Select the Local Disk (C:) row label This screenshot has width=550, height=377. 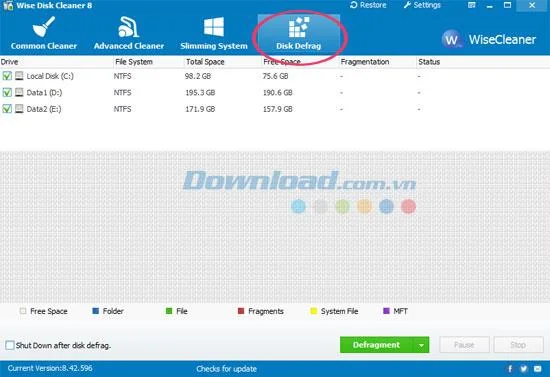(50, 76)
